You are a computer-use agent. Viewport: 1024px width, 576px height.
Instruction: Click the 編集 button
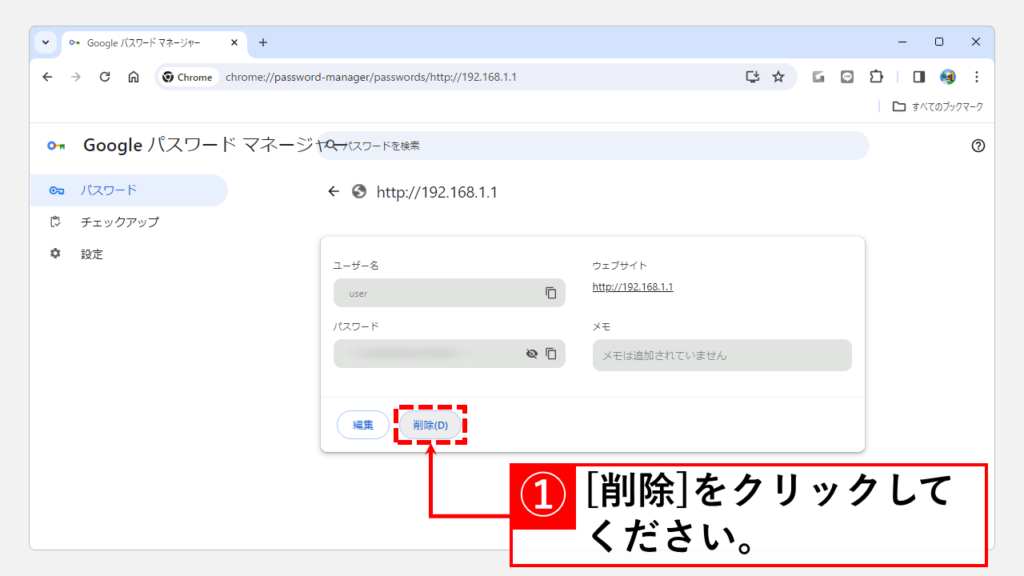click(362, 425)
